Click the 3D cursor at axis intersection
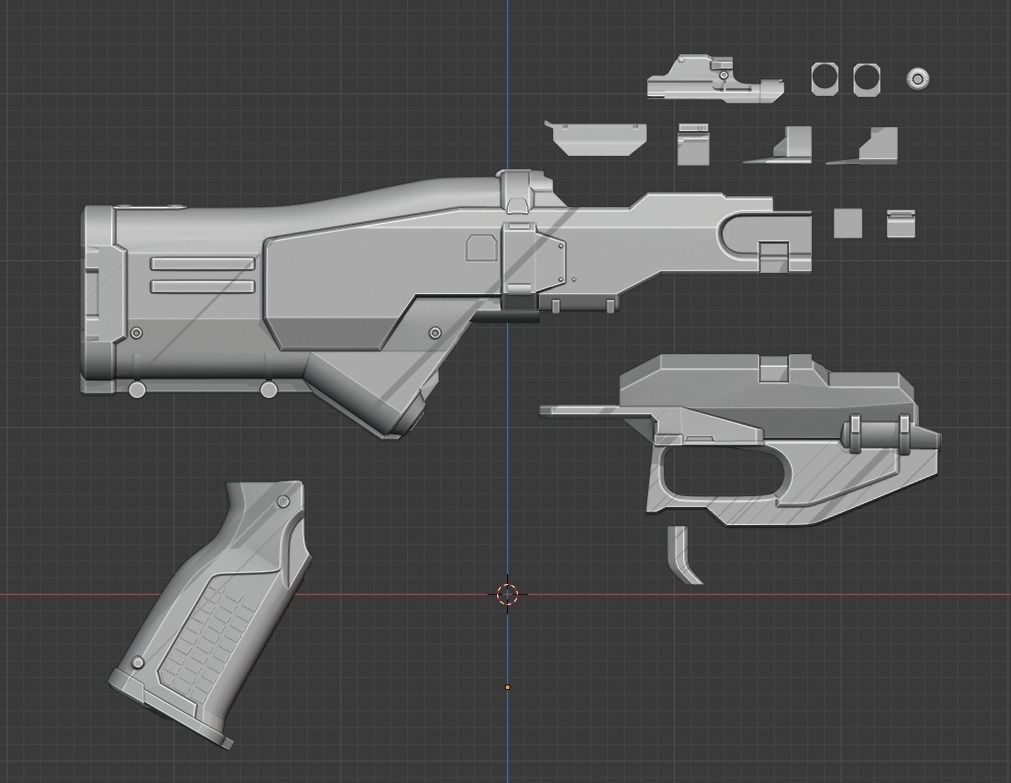Image resolution: width=1011 pixels, height=783 pixels. [507, 594]
